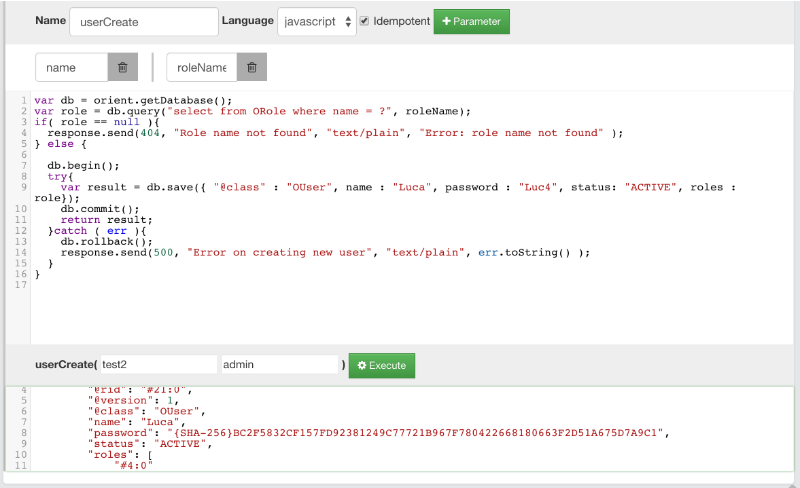Focus the "roleName" parameter text field

point(201,67)
